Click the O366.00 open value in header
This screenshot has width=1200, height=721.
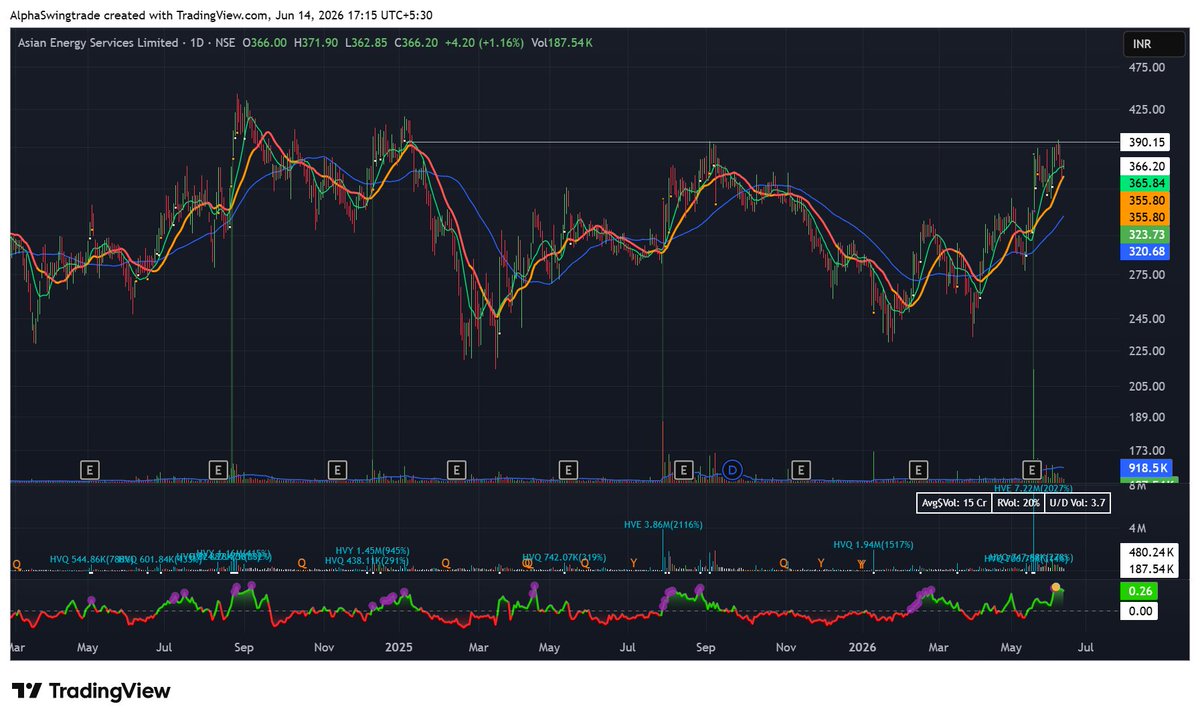coord(265,43)
